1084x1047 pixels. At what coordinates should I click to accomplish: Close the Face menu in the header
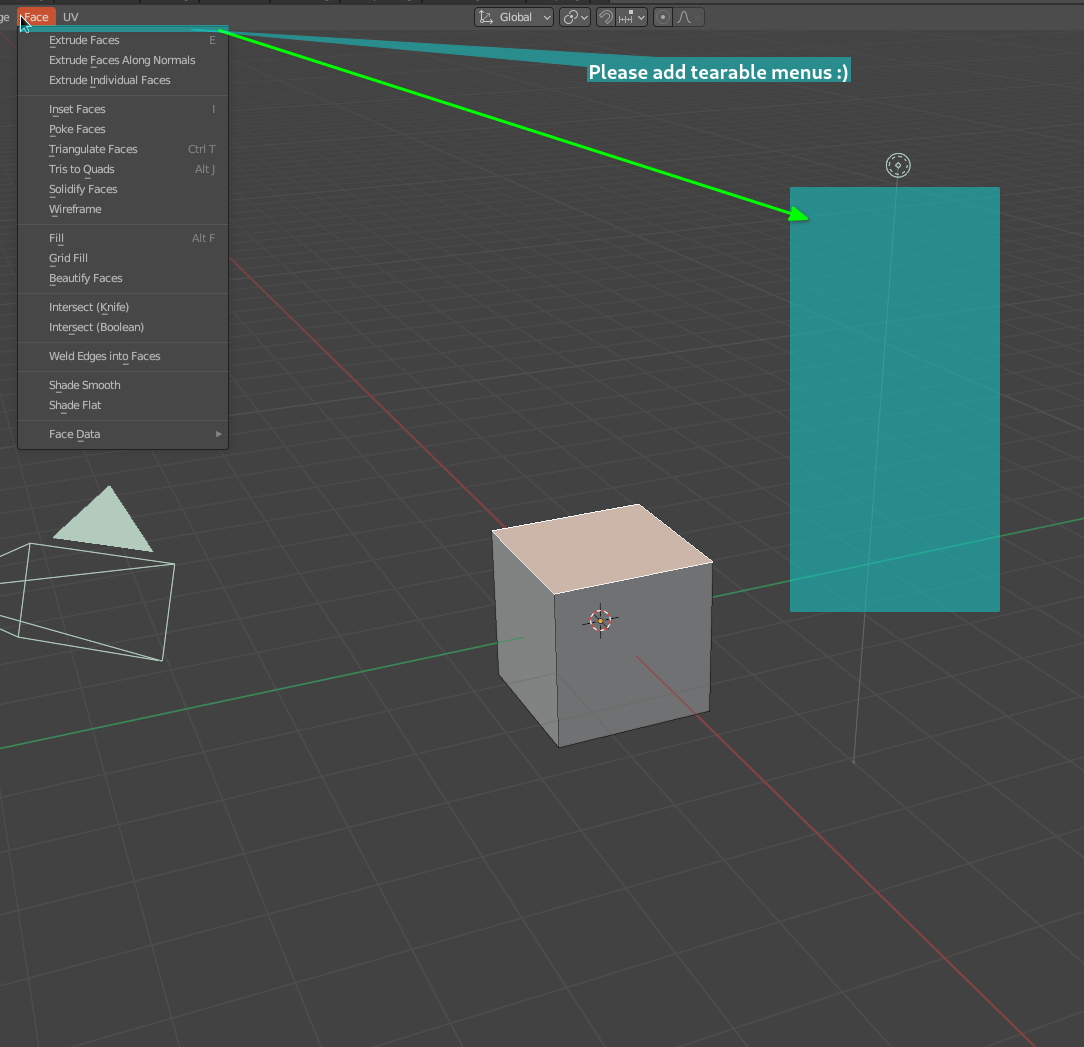pos(36,17)
